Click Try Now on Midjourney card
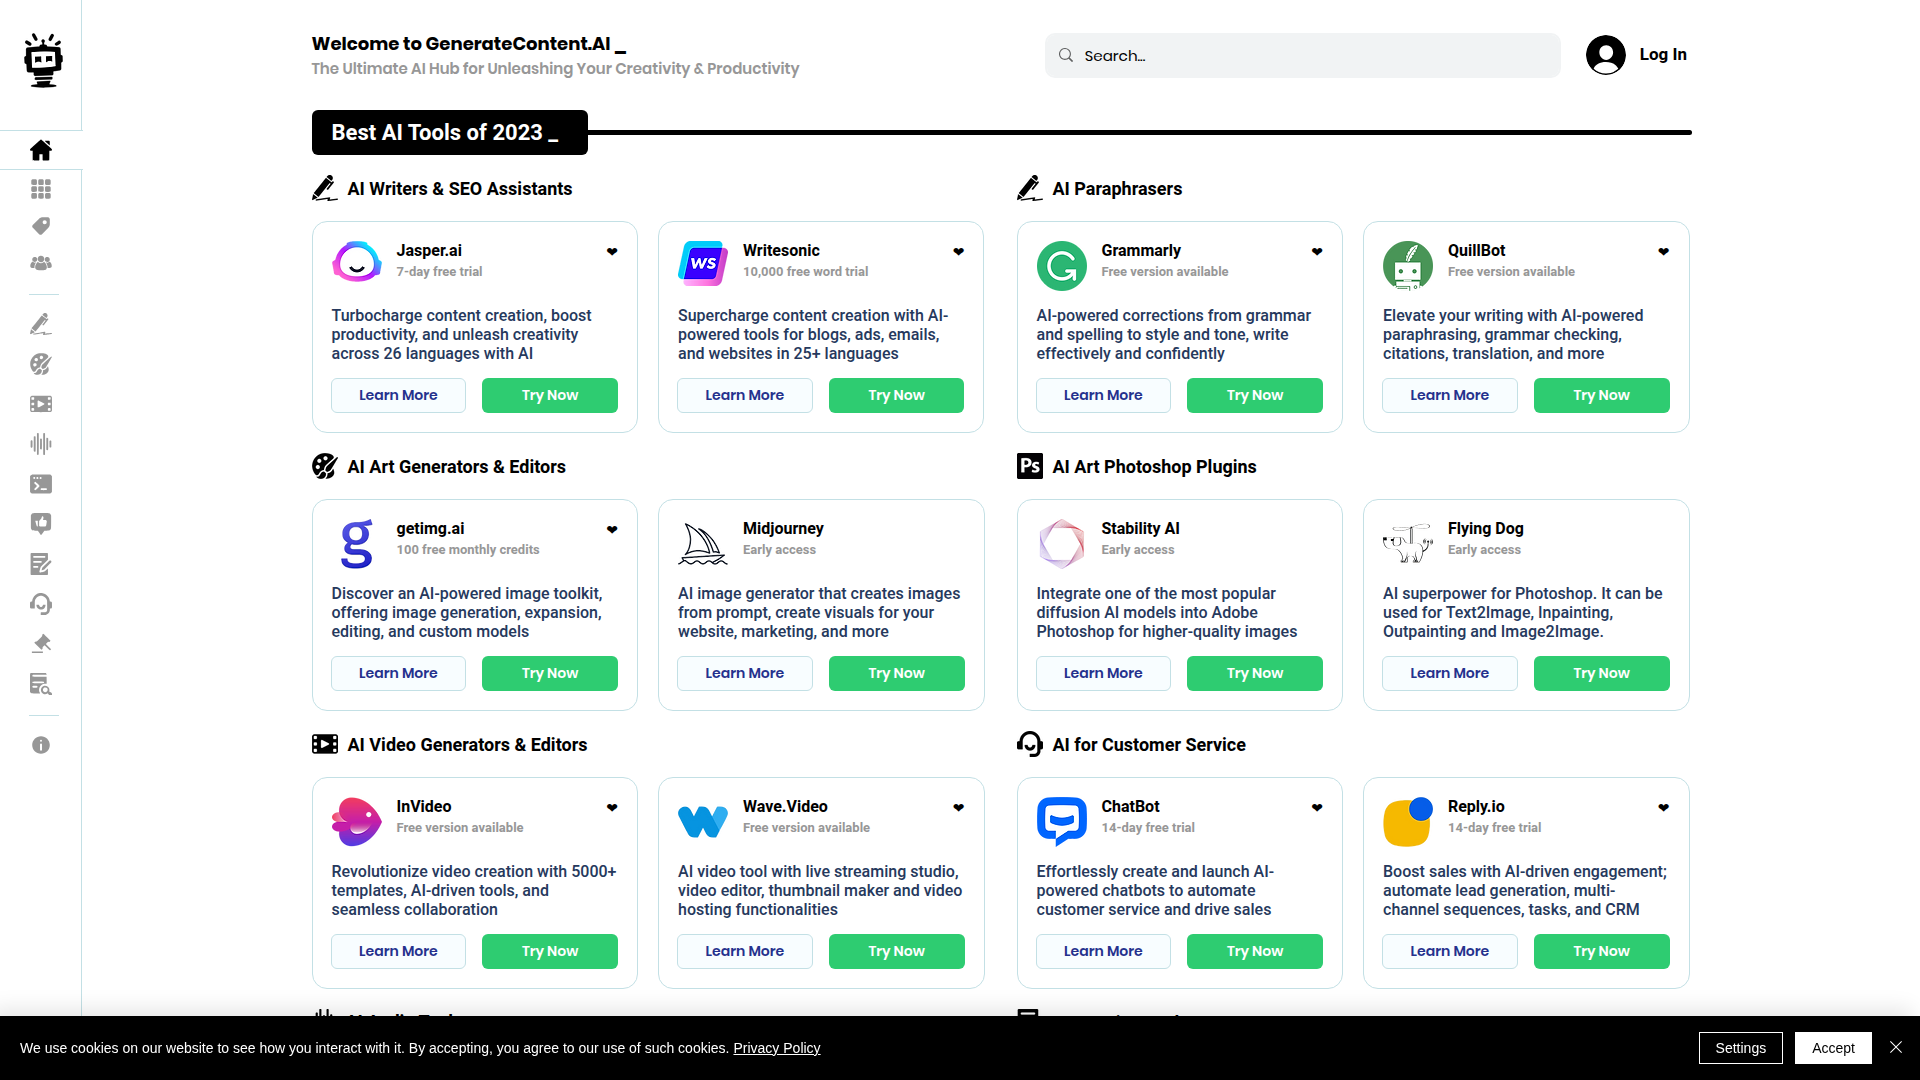This screenshot has width=1920, height=1080. [x=896, y=673]
